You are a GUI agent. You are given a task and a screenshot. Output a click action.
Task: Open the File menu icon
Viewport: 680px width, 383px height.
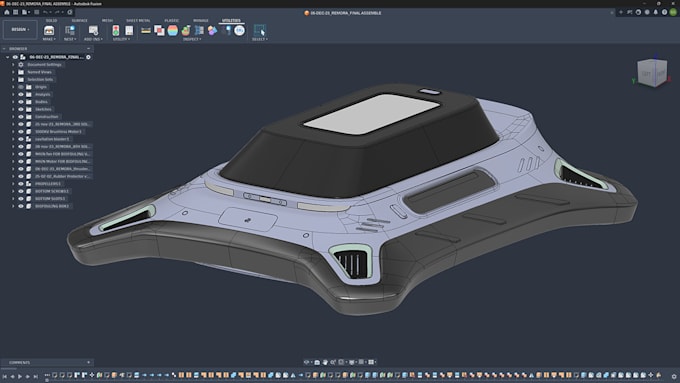pos(25,12)
